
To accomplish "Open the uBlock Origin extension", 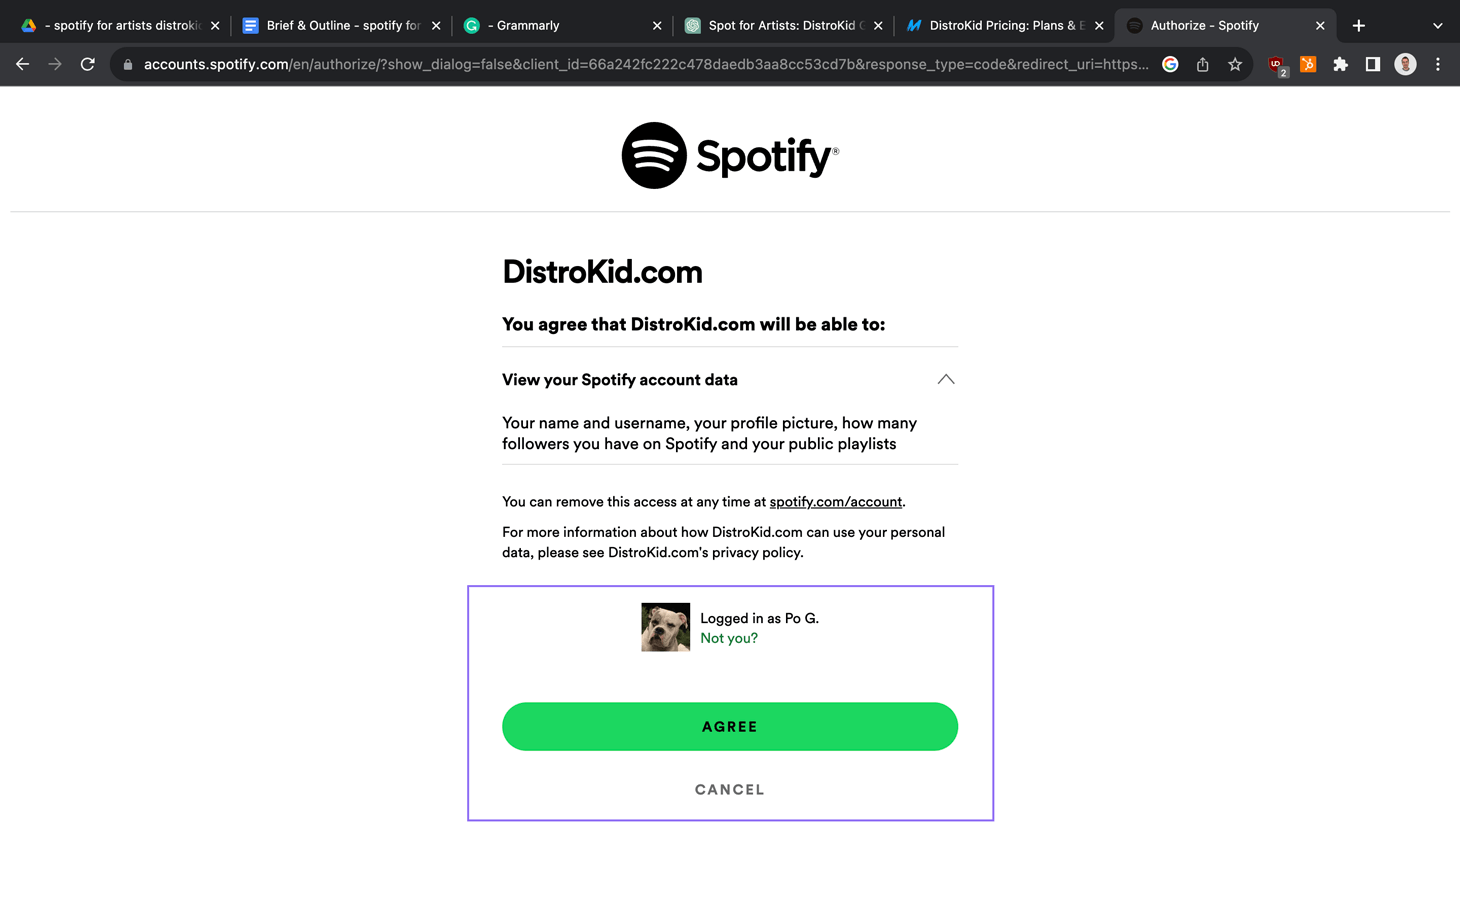I will [x=1276, y=64].
